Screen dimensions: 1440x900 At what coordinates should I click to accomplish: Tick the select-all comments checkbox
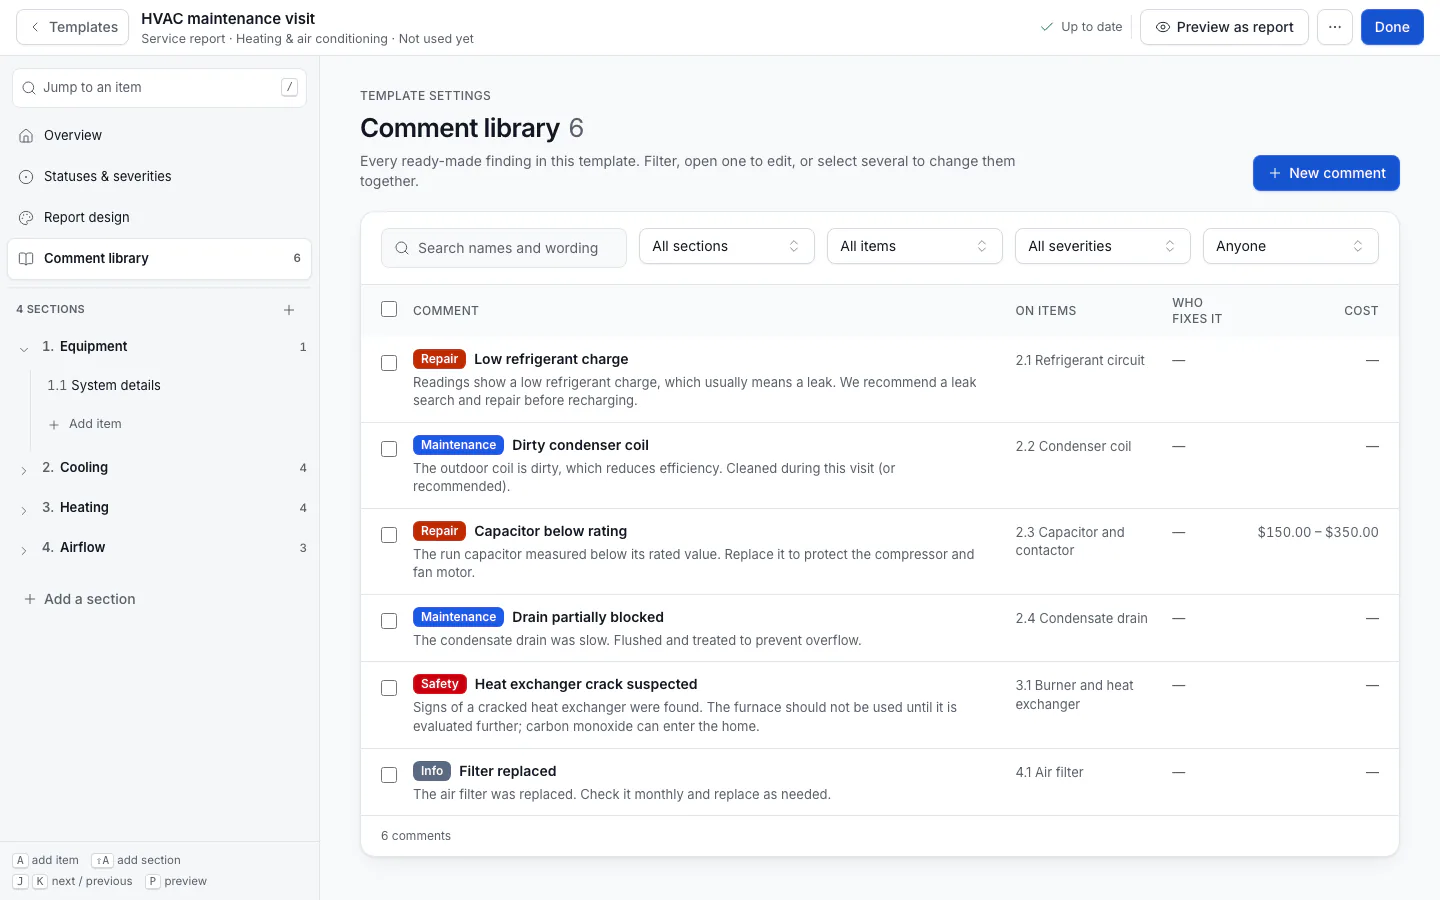click(389, 309)
